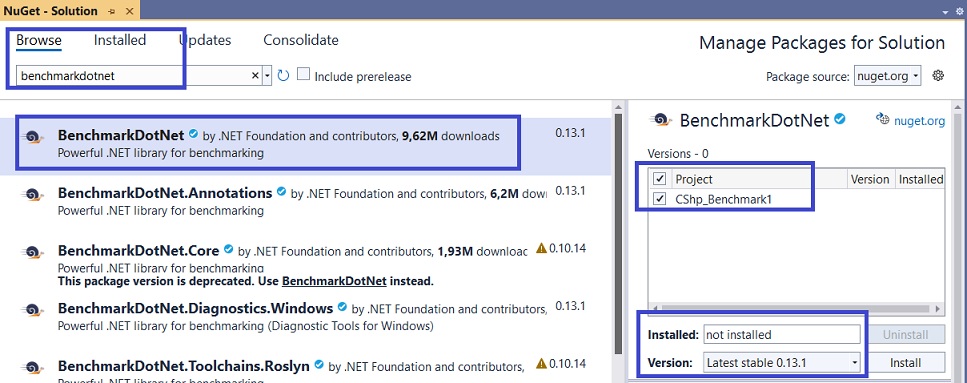Open the Package source dropdown

click(887, 76)
